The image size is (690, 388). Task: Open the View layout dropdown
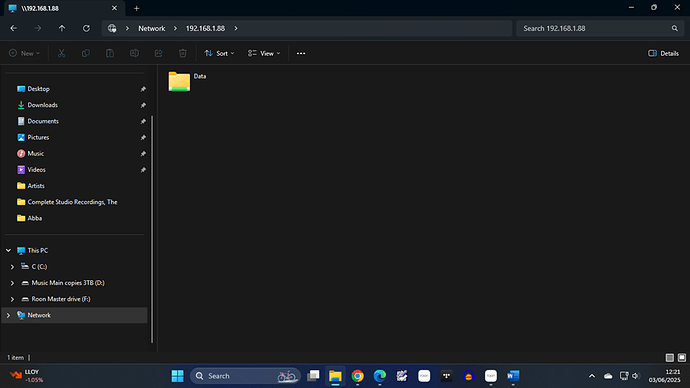click(264, 53)
